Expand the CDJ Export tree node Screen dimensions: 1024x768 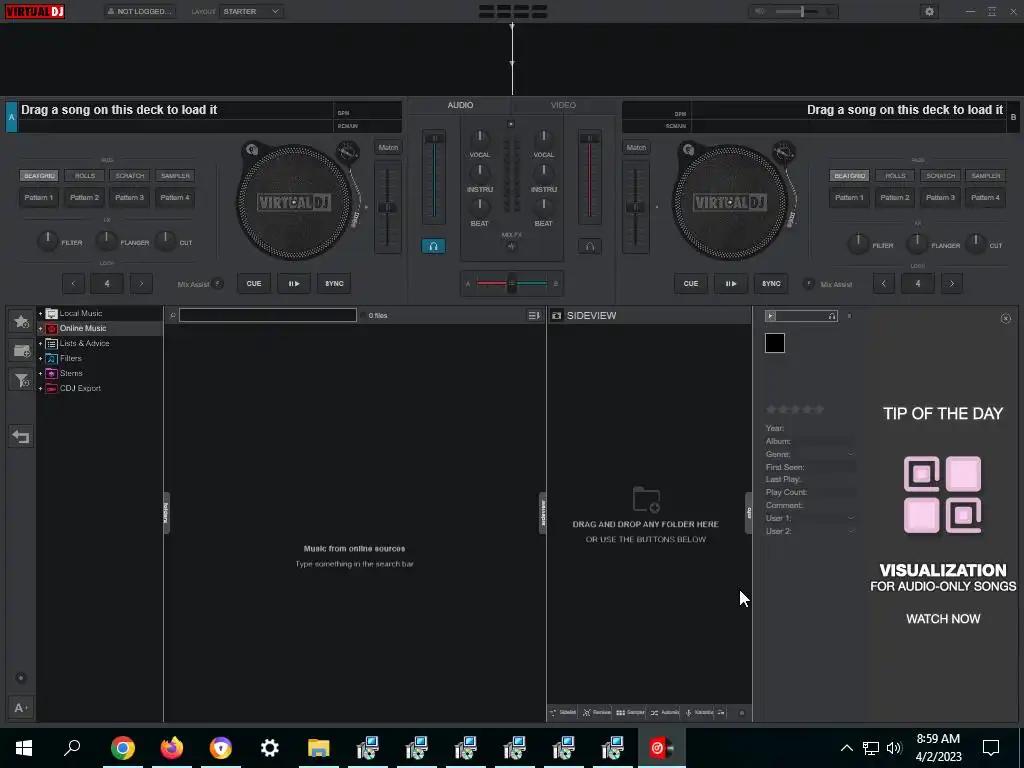40,389
